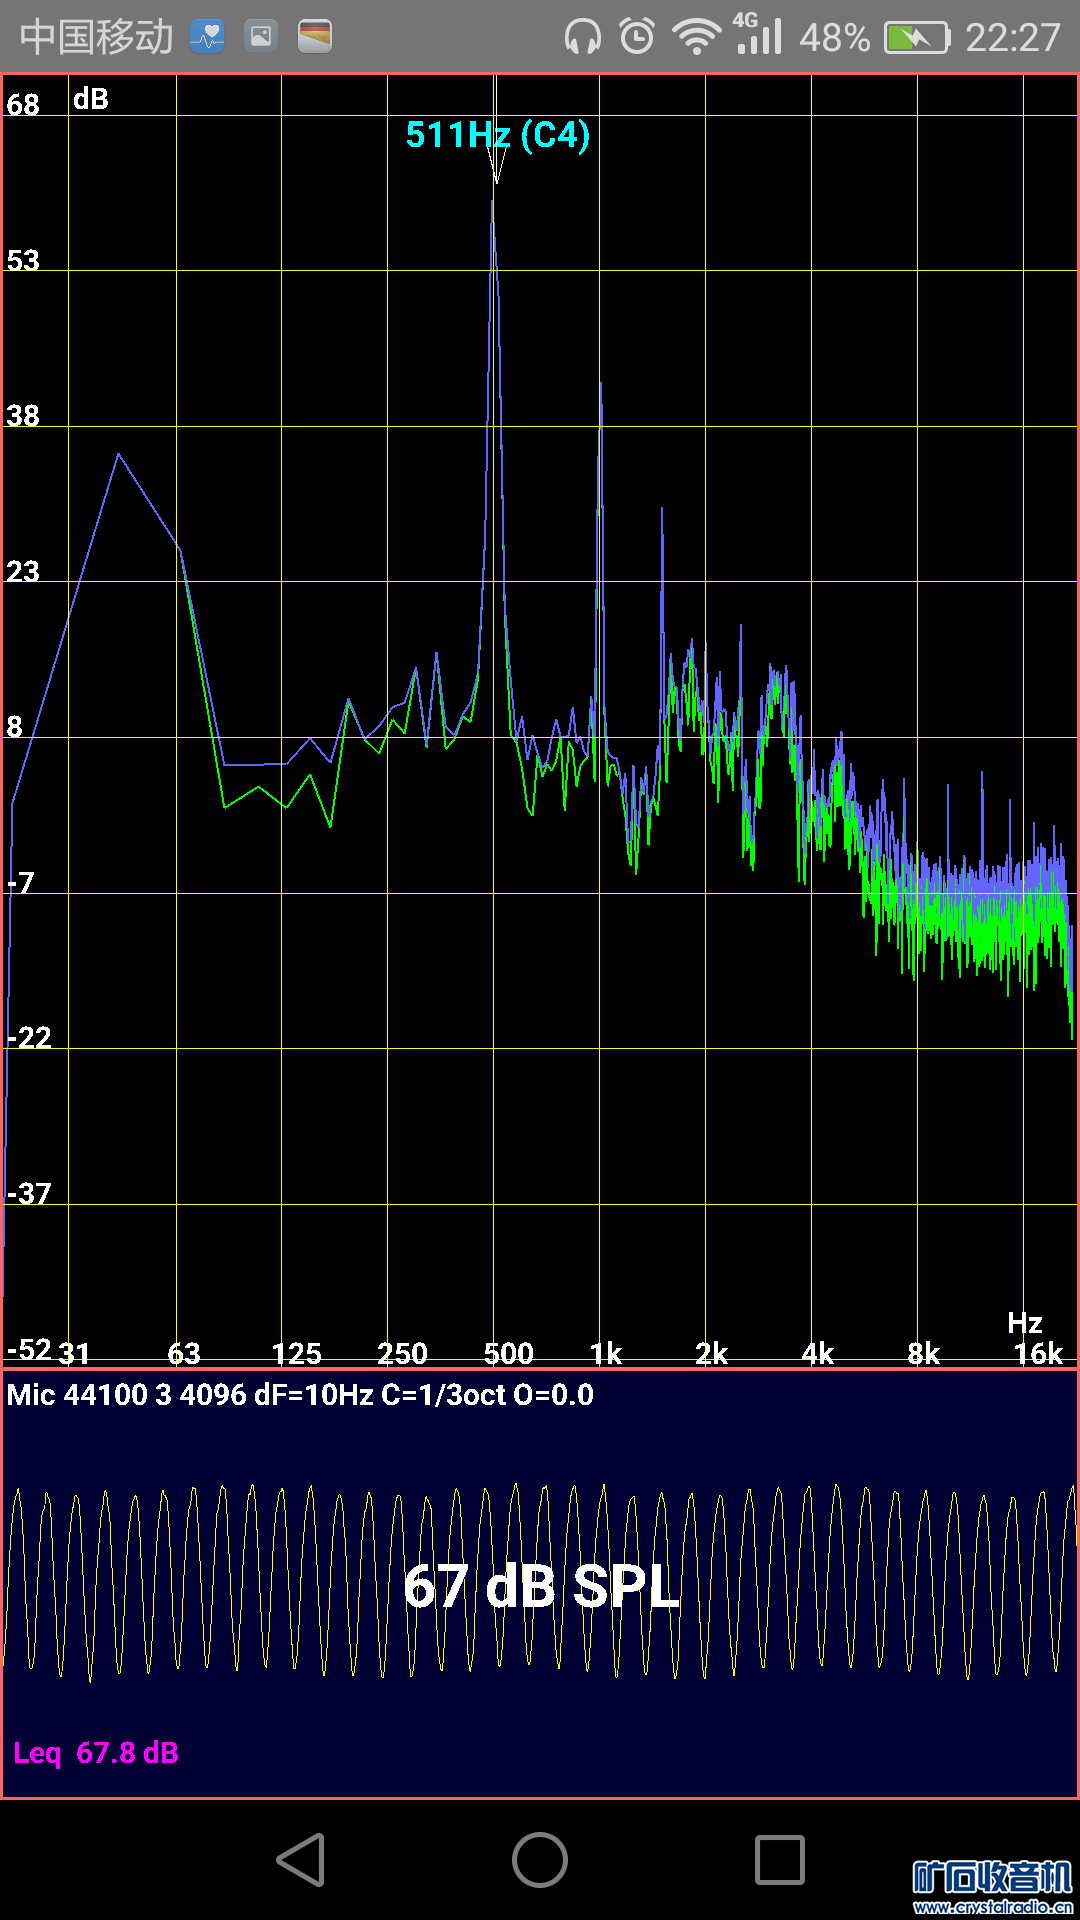This screenshot has width=1080, height=1920.
Task: Tap the 500 frequency axis label
Action: pos(509,1353)
